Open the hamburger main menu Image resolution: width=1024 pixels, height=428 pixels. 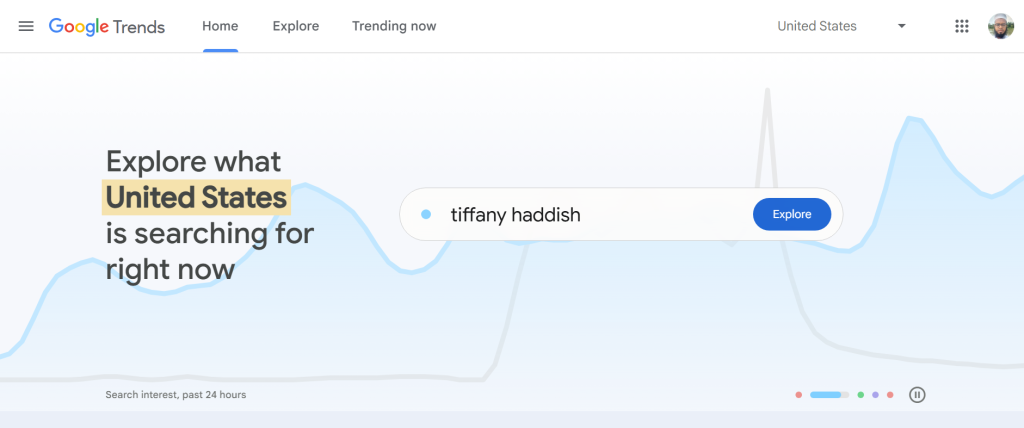26,26
